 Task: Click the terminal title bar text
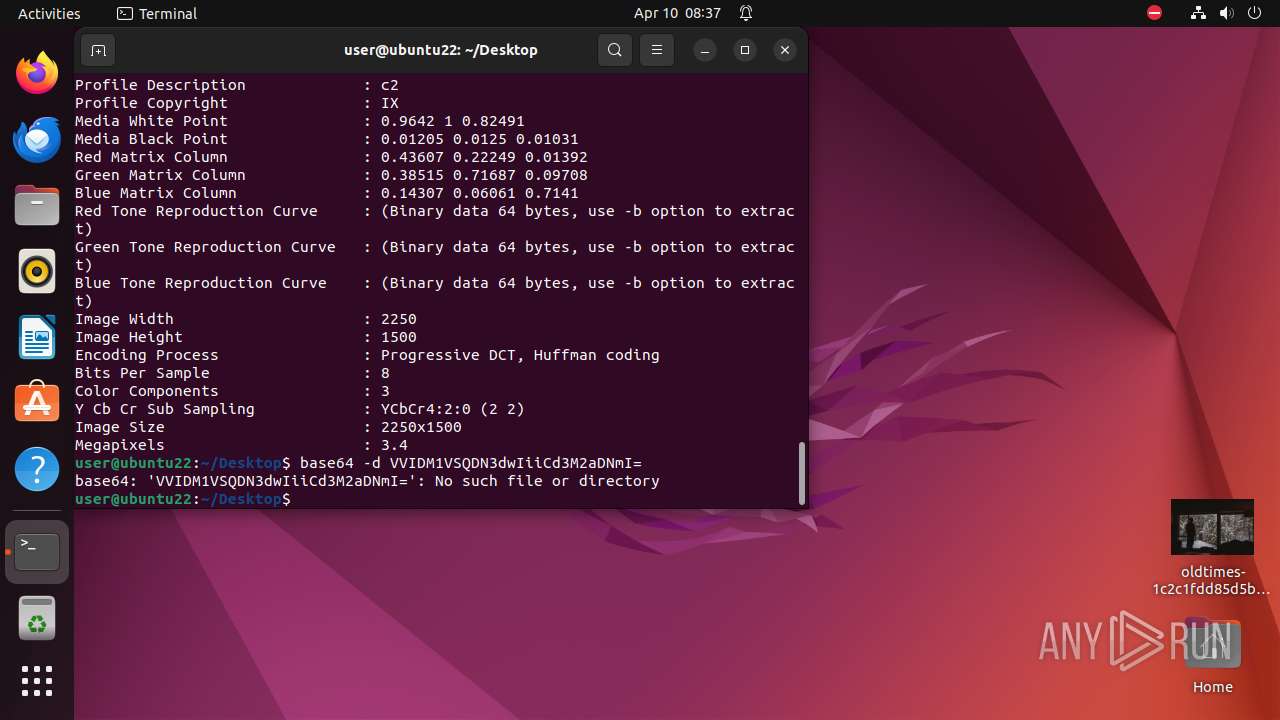click(x=441, y=50)
